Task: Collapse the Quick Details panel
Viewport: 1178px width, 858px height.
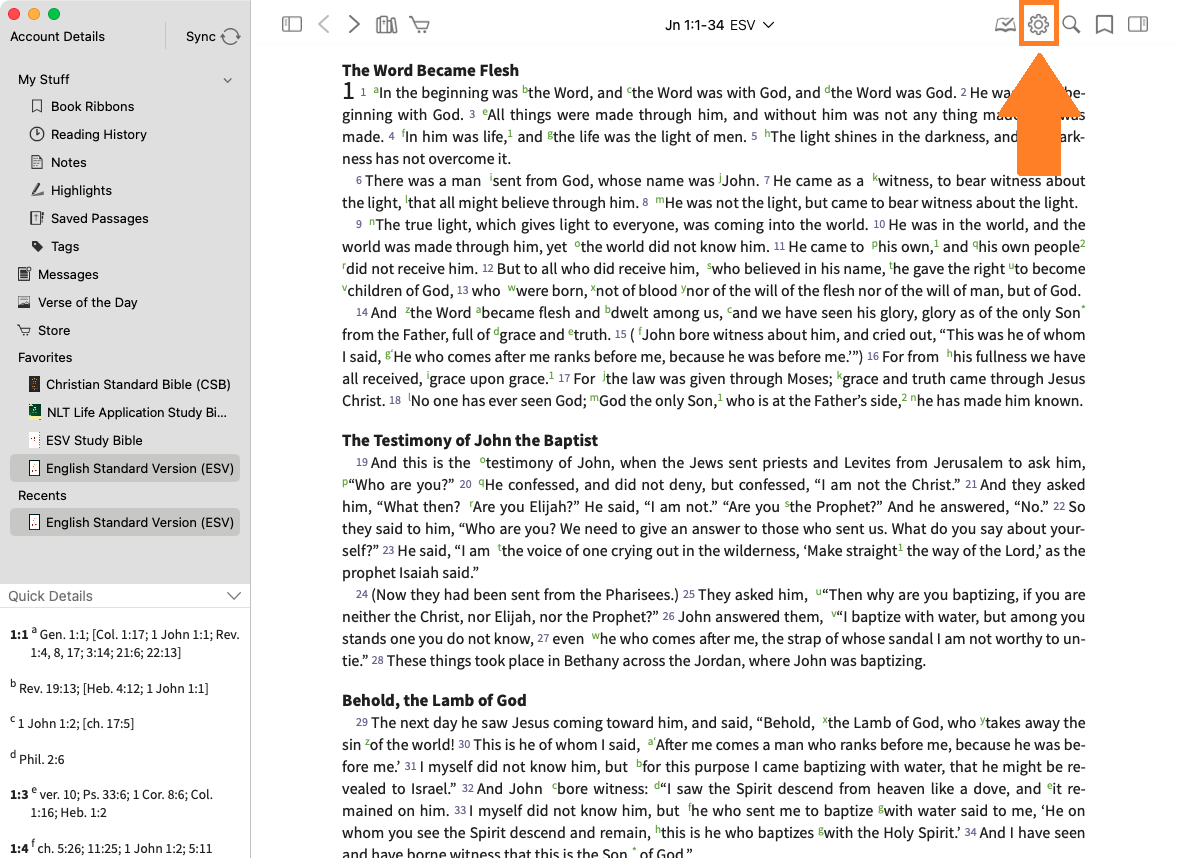Action: [234, 596]
